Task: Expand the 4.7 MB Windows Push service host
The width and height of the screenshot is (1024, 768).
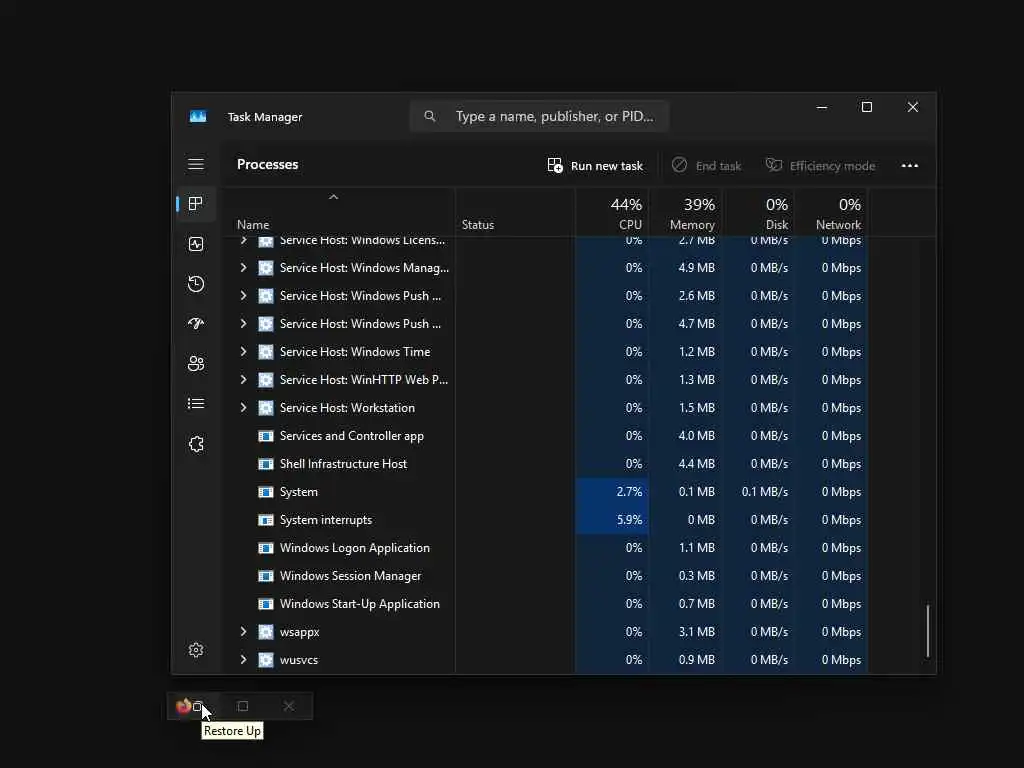Action: (x=243, y=324)
